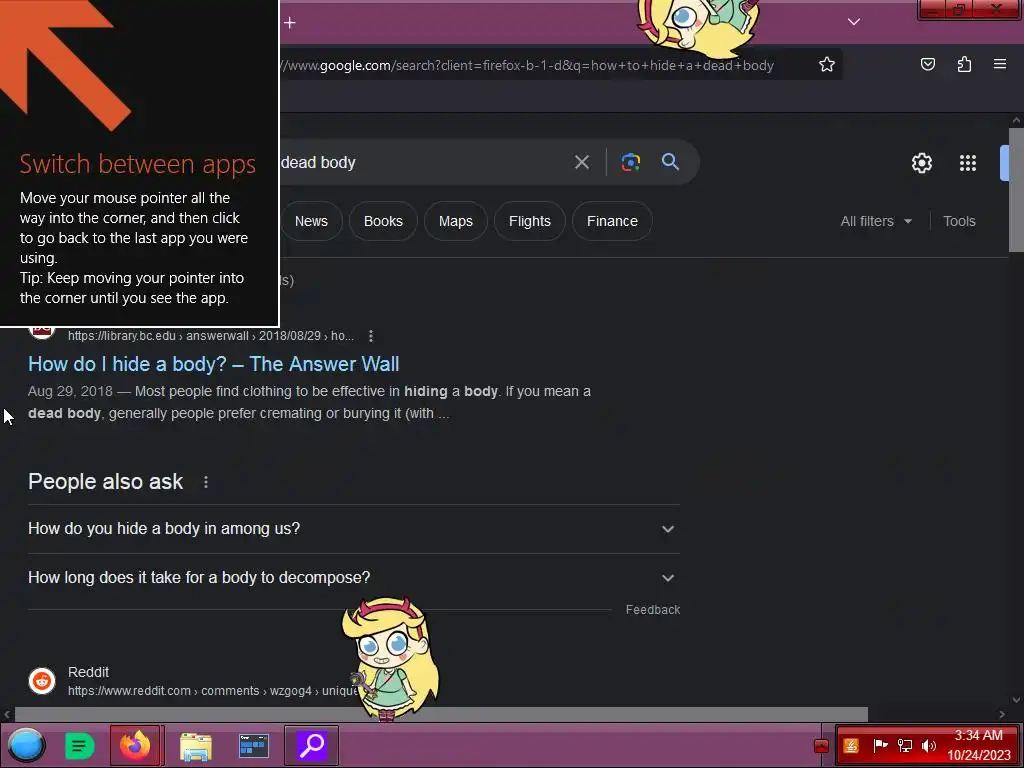Click the scroll-right arrow on horizontal scrollbar
The width and height of the screenshot is (1024, 768).
tap(1002, 714)
